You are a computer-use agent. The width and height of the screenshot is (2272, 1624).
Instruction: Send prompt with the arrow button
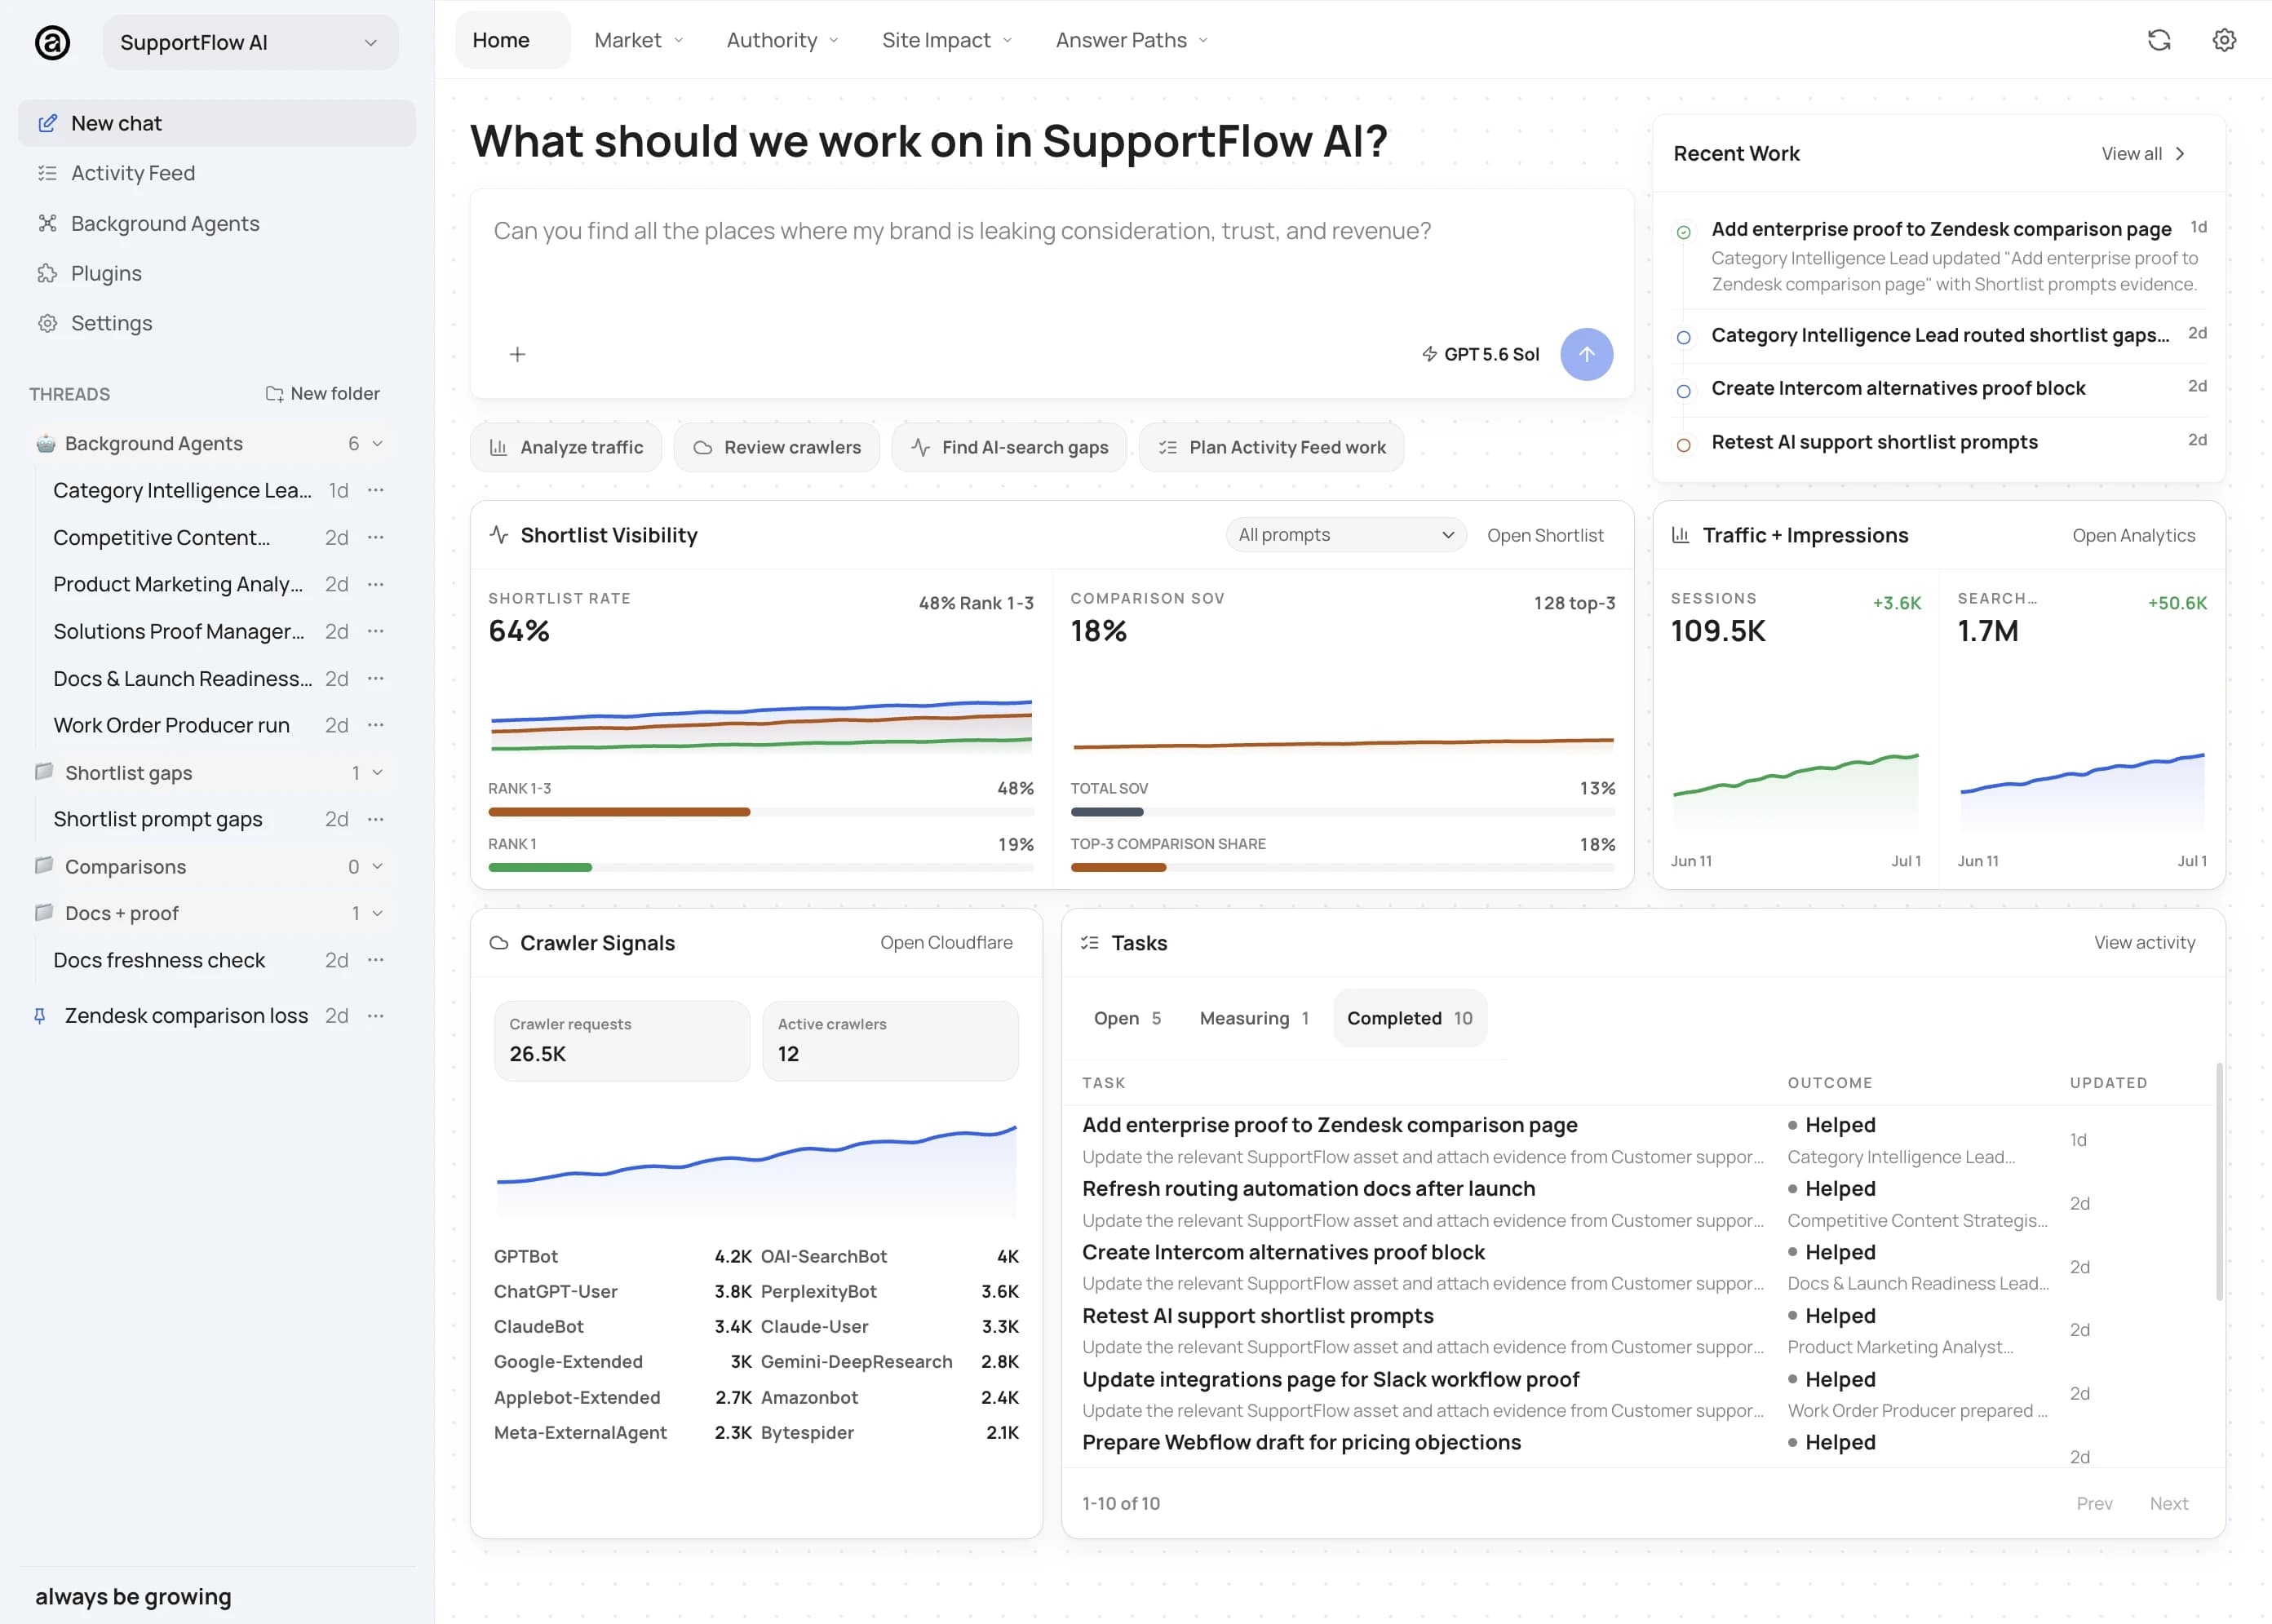coord(1586,354)
